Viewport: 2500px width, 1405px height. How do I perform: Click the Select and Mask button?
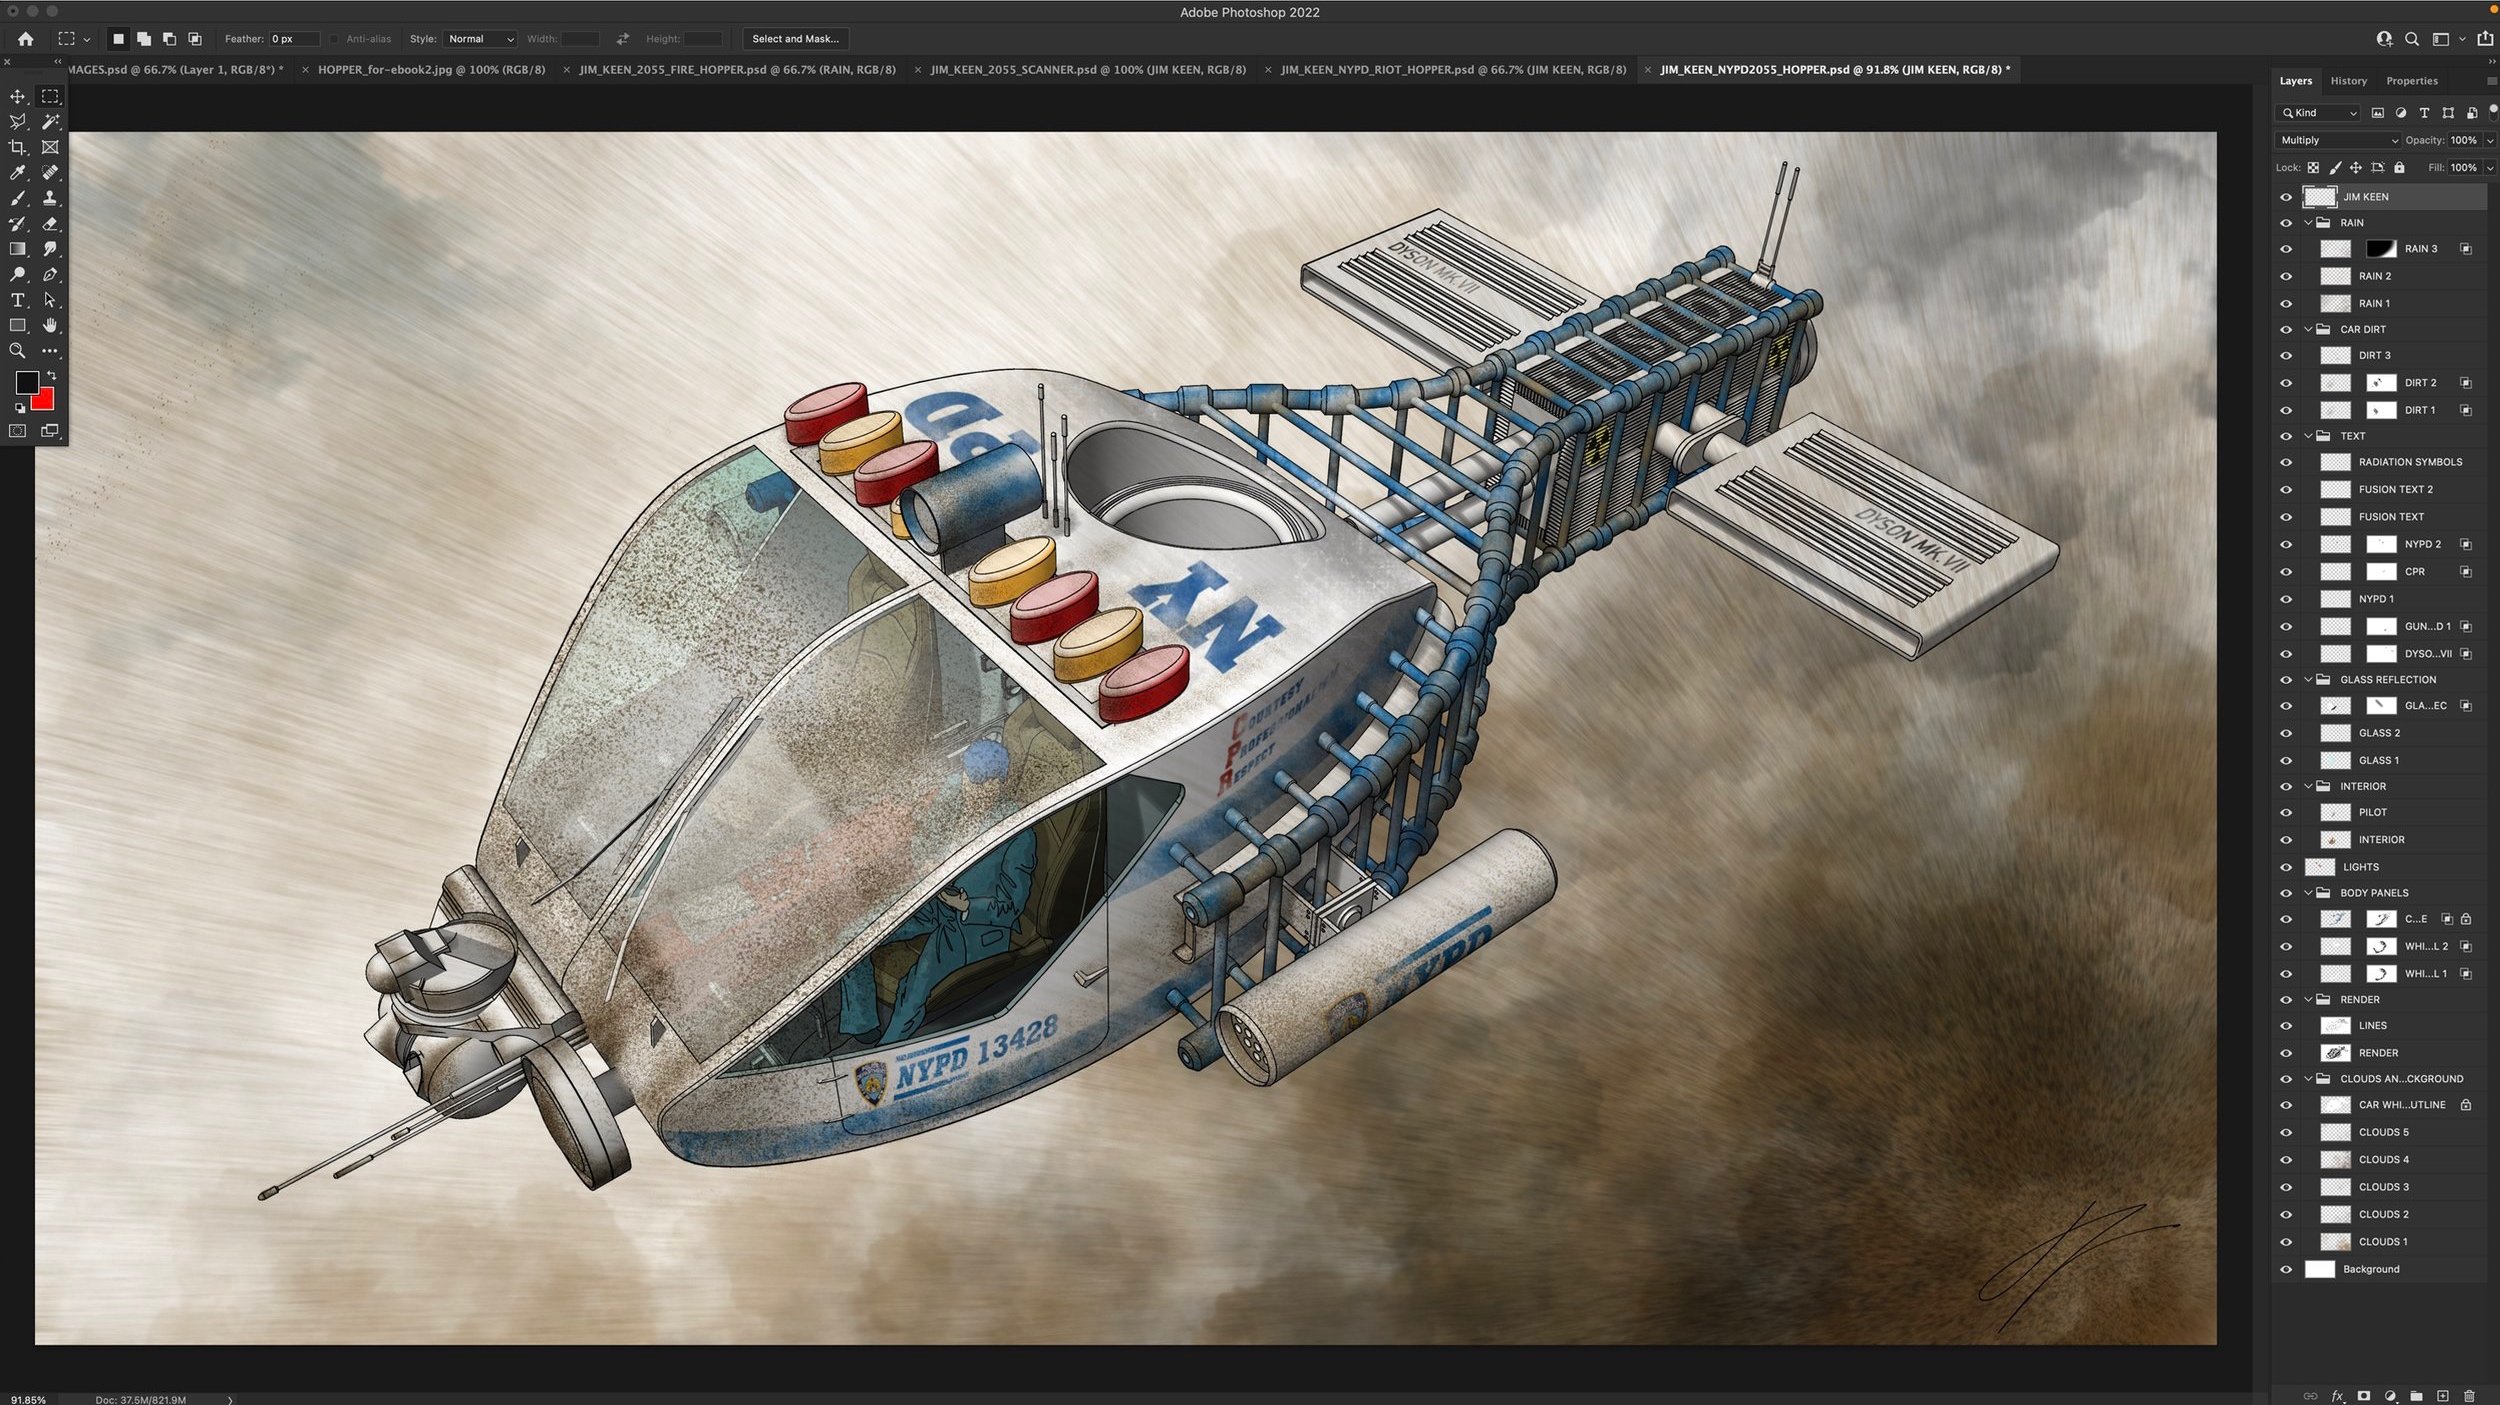pyautogui.click(x=795, y=39)
